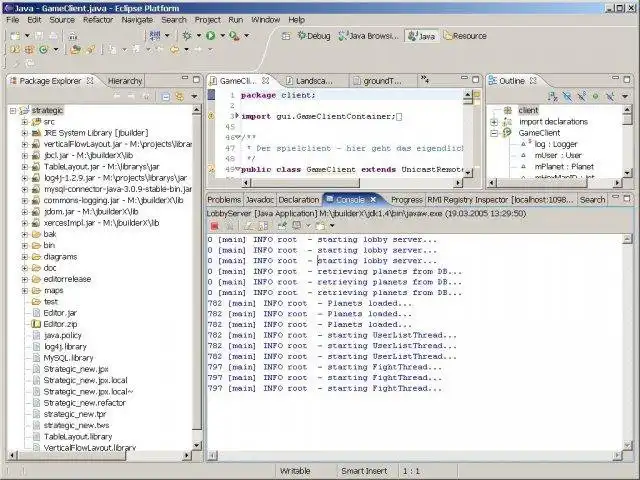Click Collapse All in Package Explorer toolbar

coord(163,96)
